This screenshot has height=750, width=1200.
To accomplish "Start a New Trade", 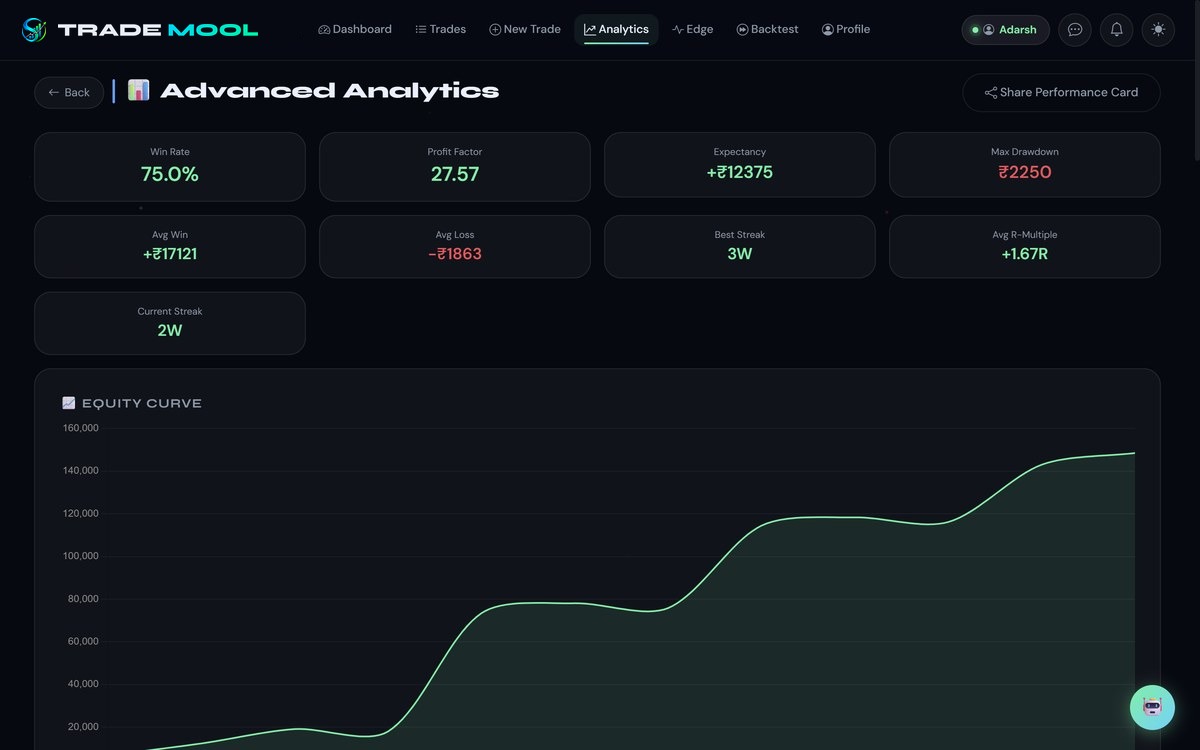I will pyautogui.click(x=525, y=30).
